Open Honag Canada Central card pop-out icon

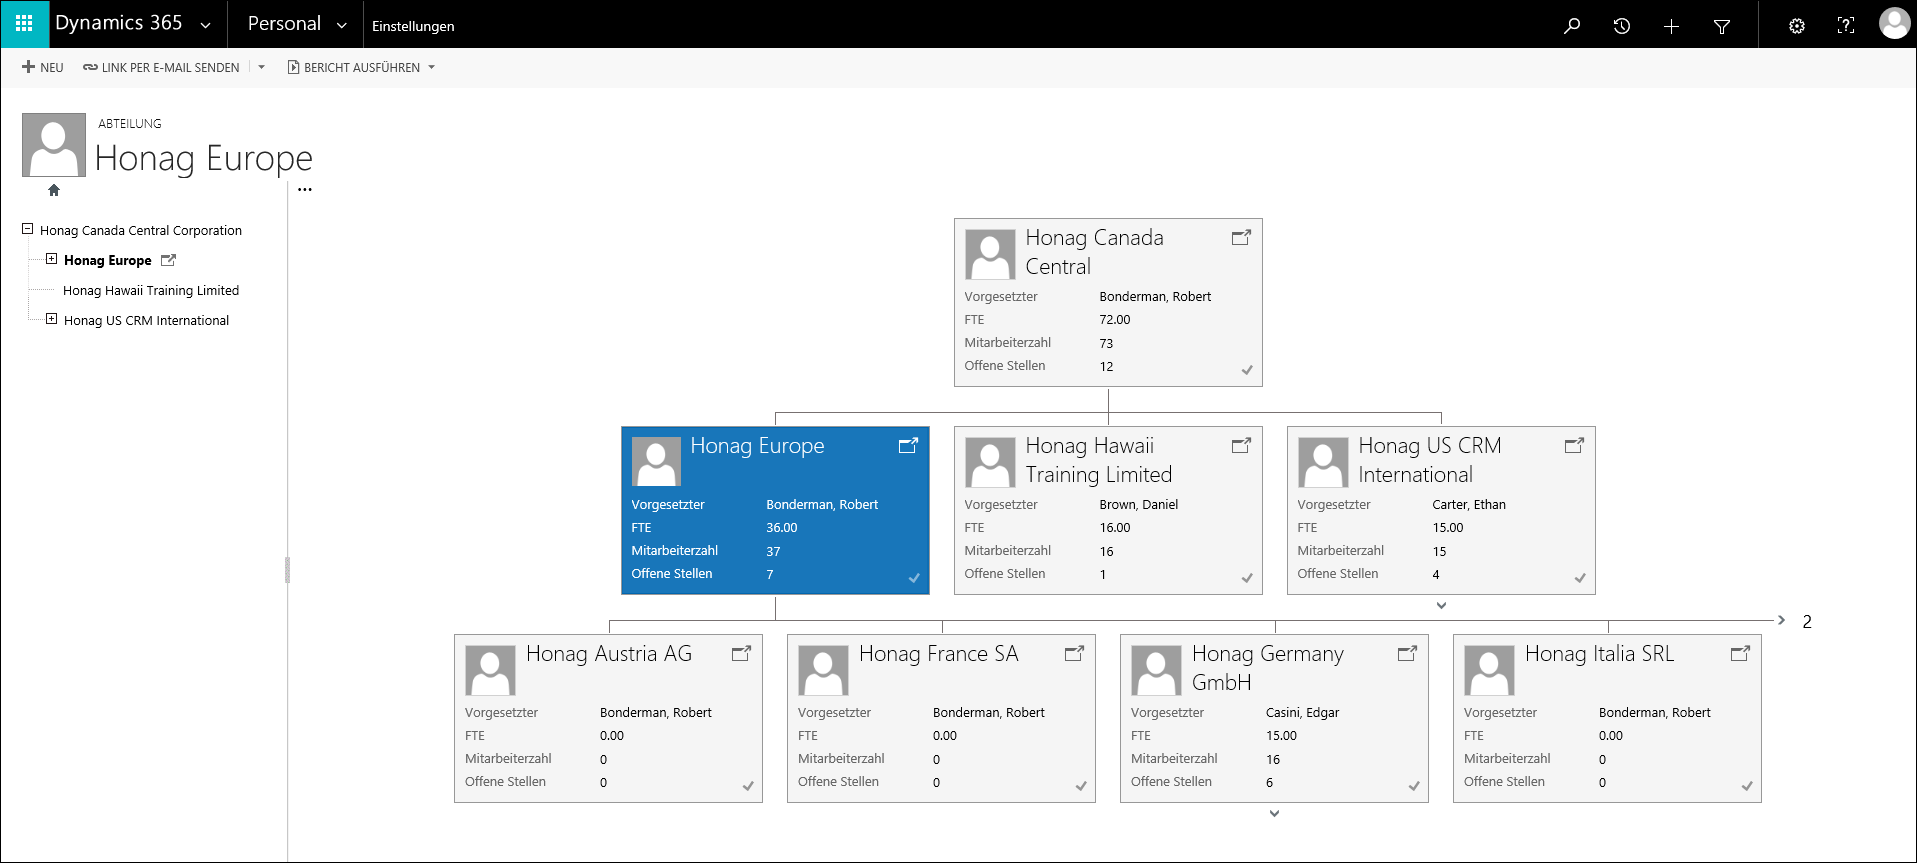(x=1241, y=238)
